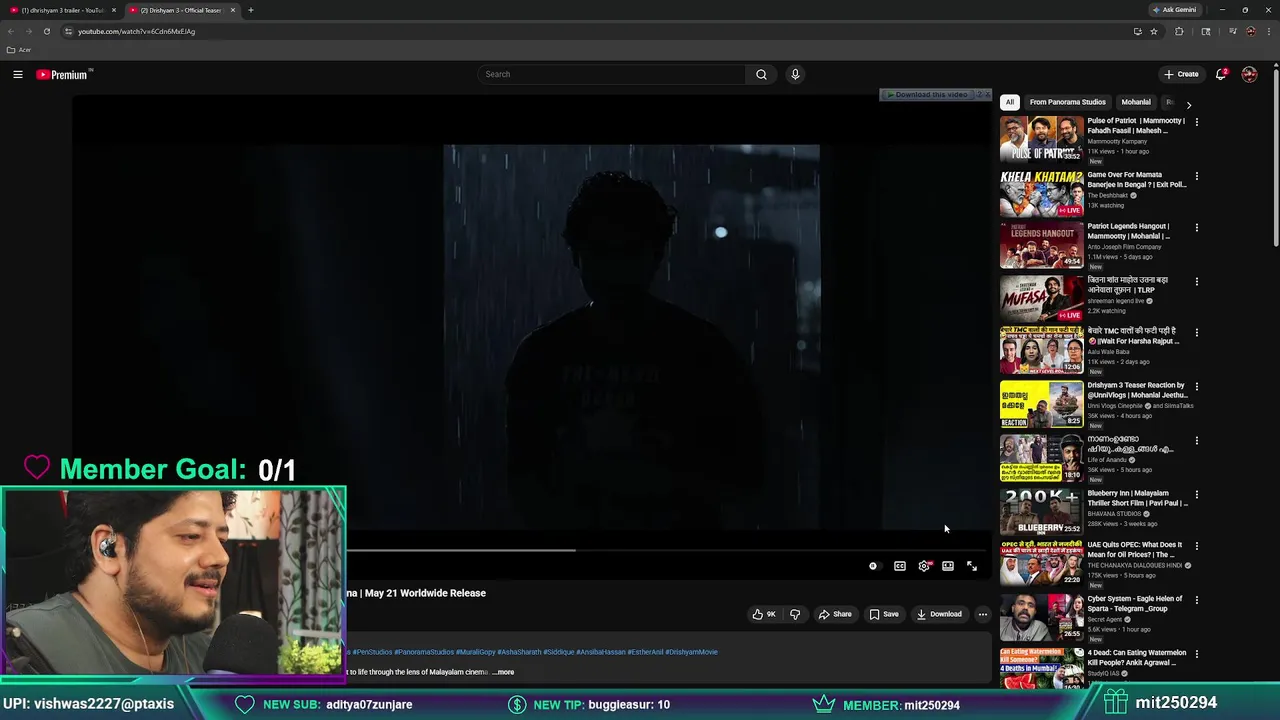Screen dimensions: 1280x720
Task: Open options for Drishyam 3 Teaser Reaction video
Action: pyautogui.click(x=1196, y=386)
